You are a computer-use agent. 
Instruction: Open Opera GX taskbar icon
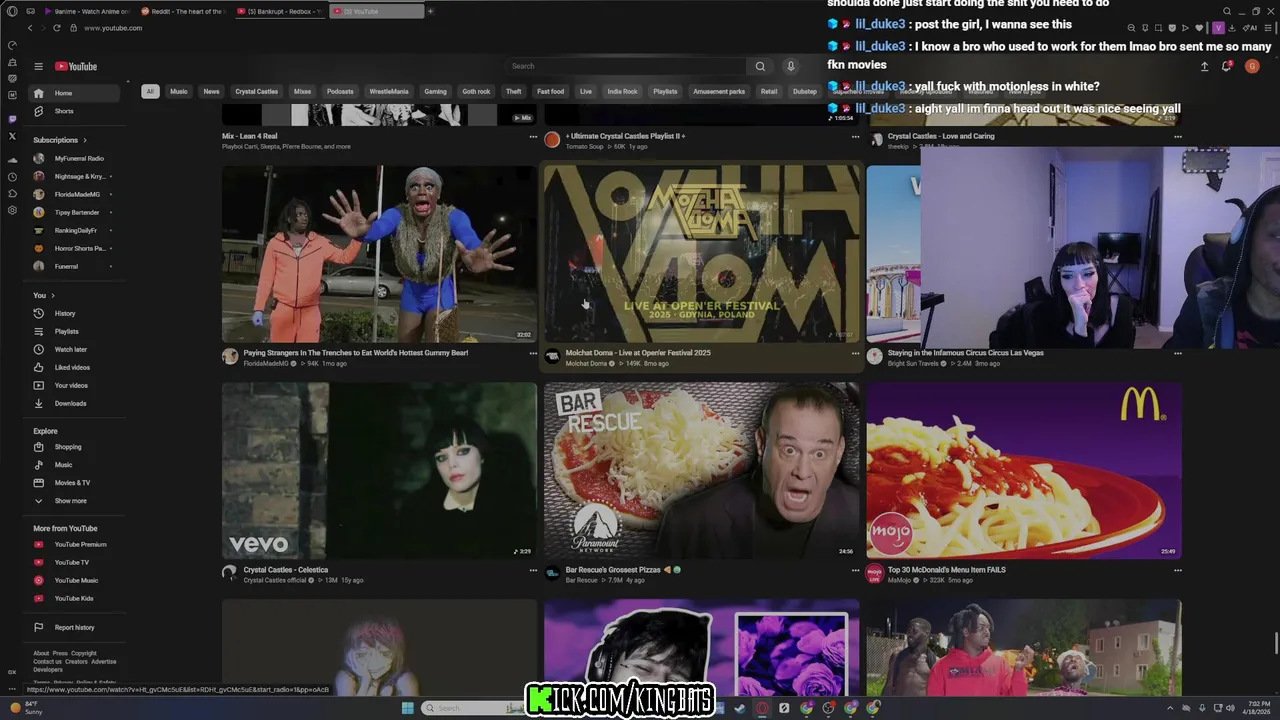762,708
